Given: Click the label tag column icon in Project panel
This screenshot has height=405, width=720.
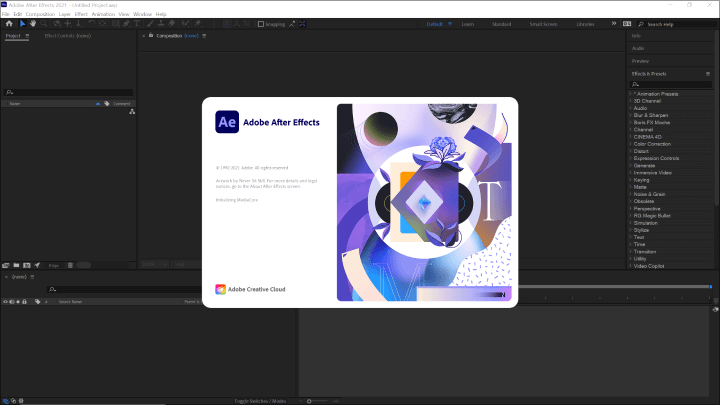Looking at the screenshot, I should coord(107,104).
